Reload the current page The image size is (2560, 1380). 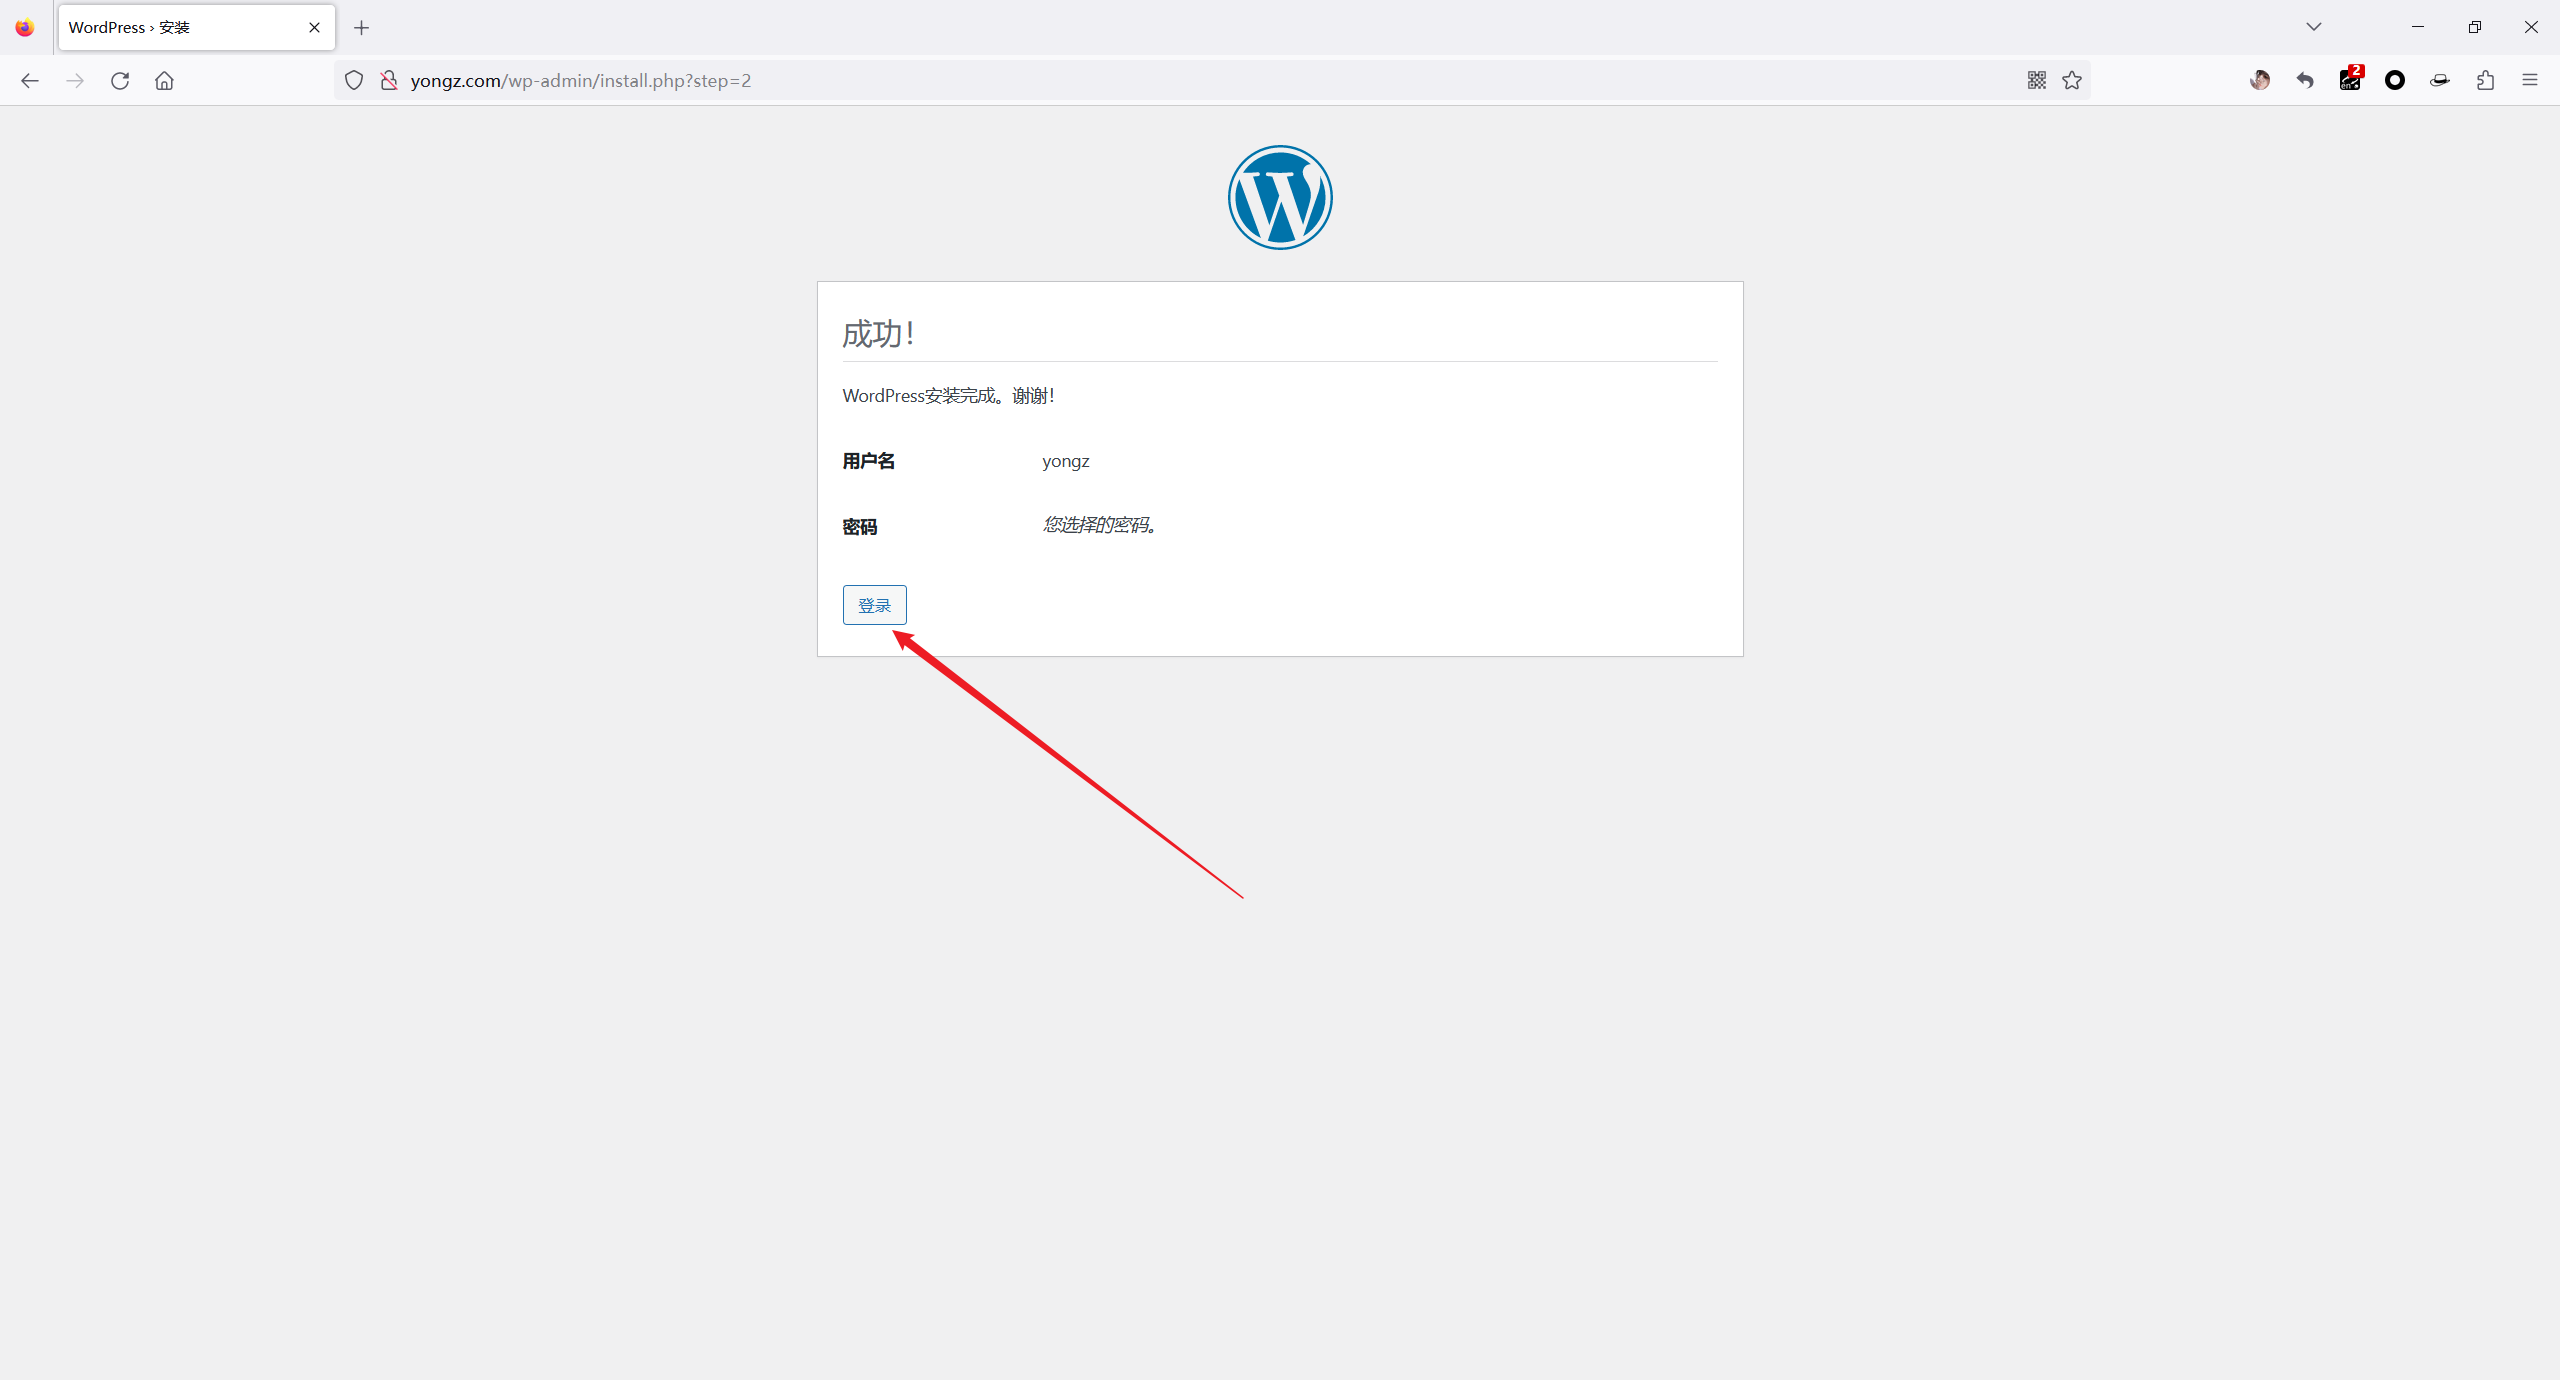[120, 80]
